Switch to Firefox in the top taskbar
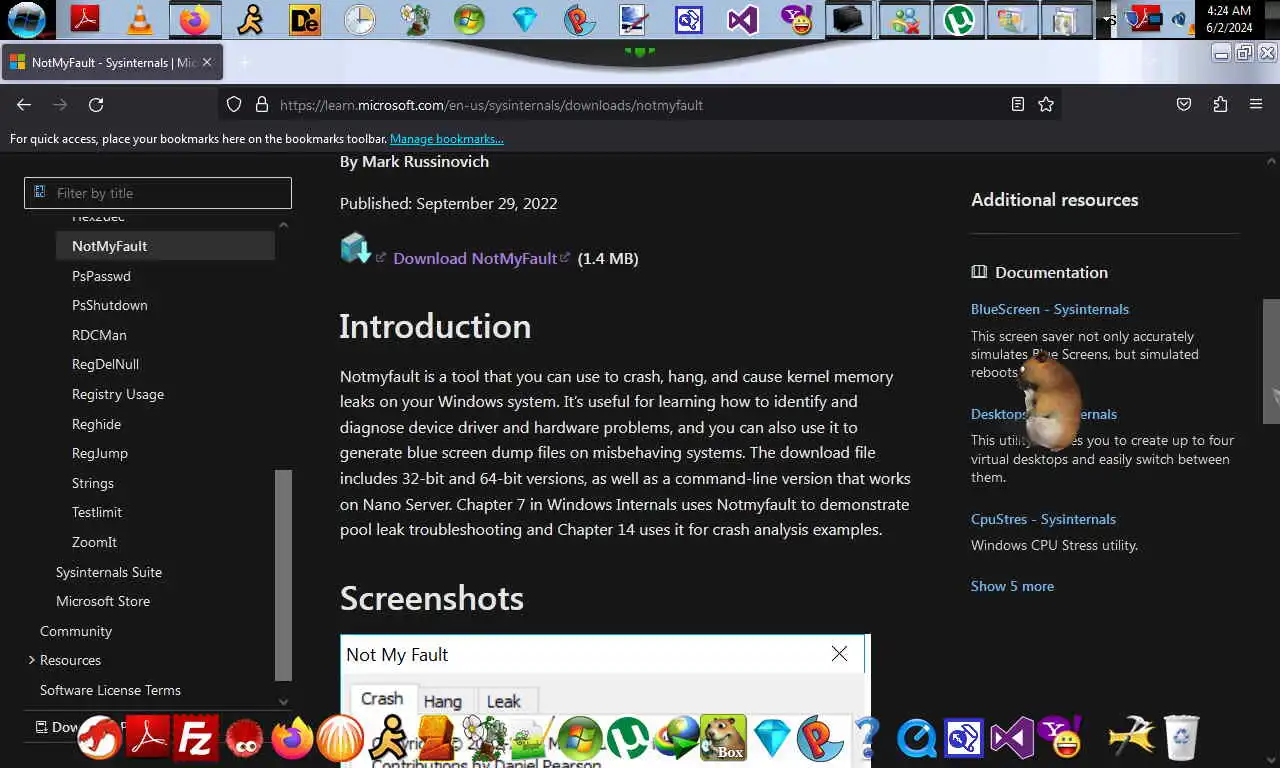The image size is (1280, 768). pos(195,19)
